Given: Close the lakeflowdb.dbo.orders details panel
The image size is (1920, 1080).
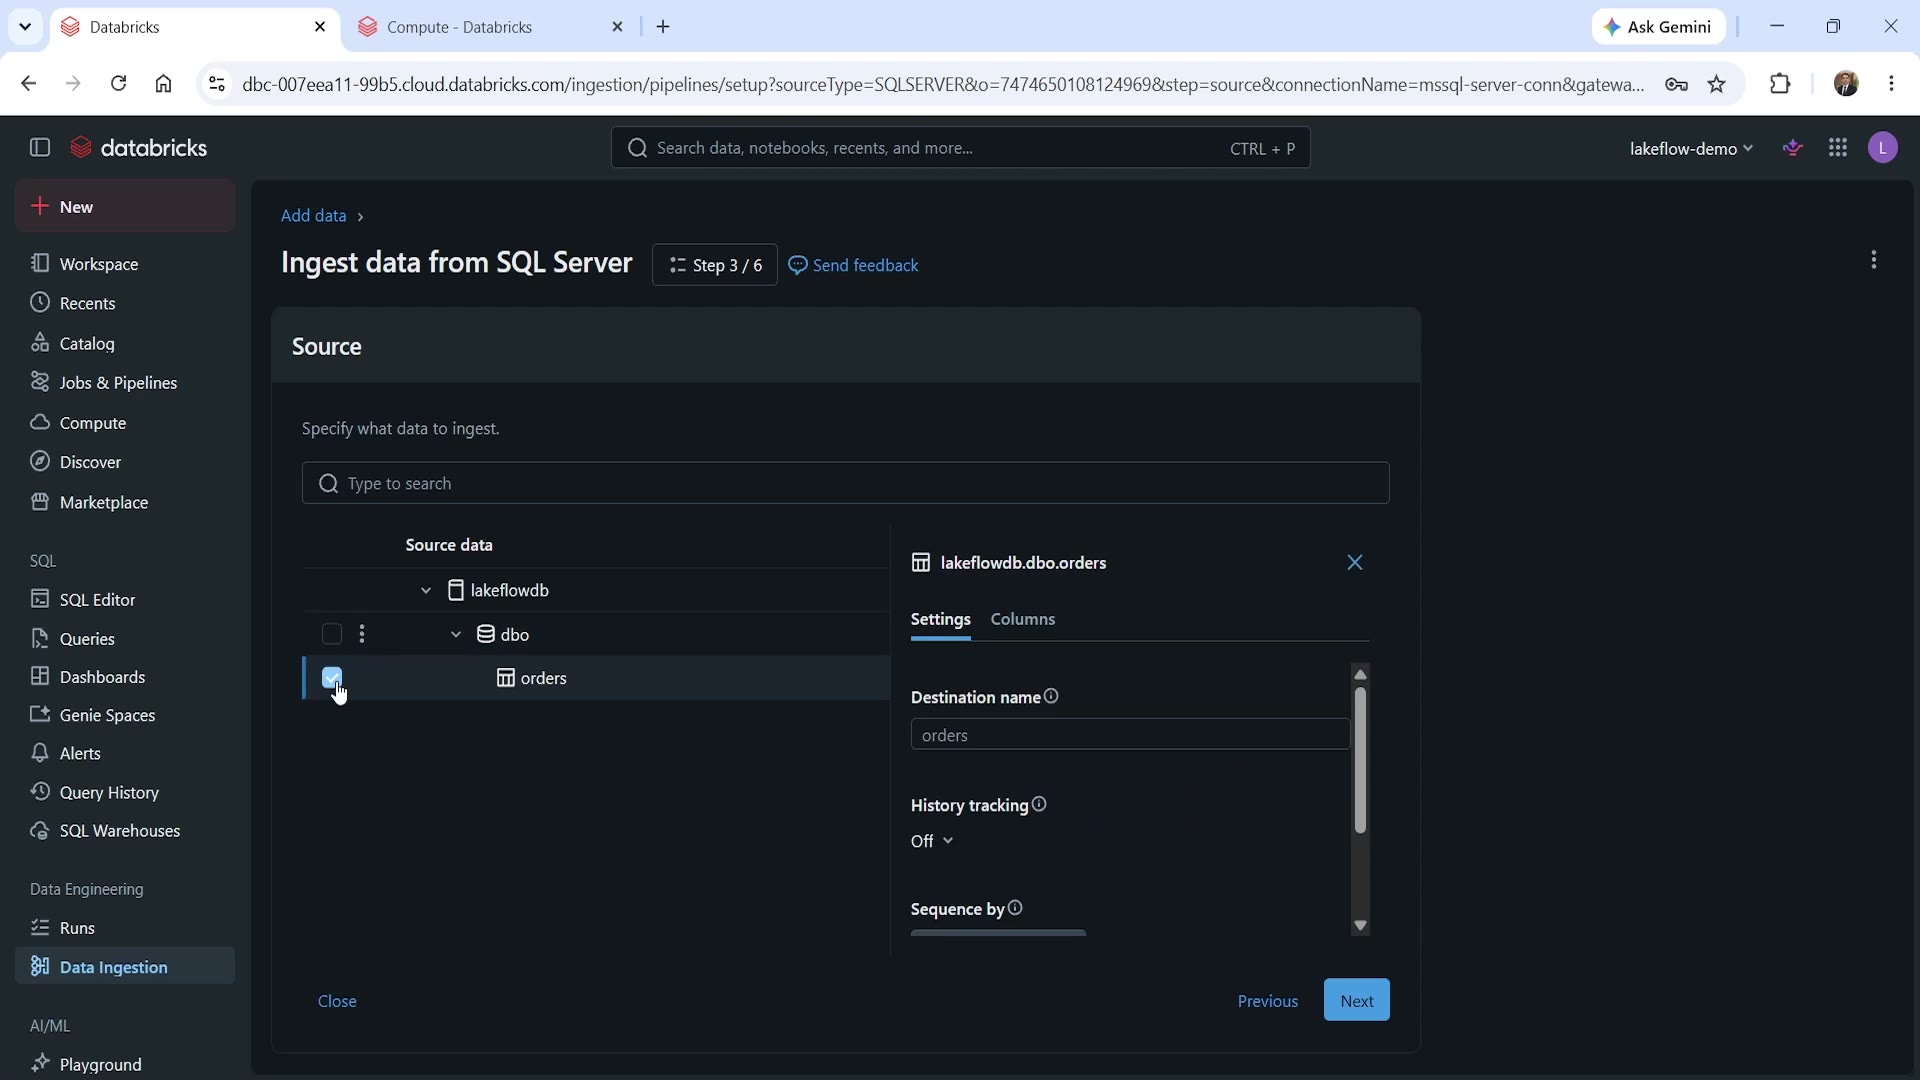Looking at the screenshot, I should [1355, 563].
